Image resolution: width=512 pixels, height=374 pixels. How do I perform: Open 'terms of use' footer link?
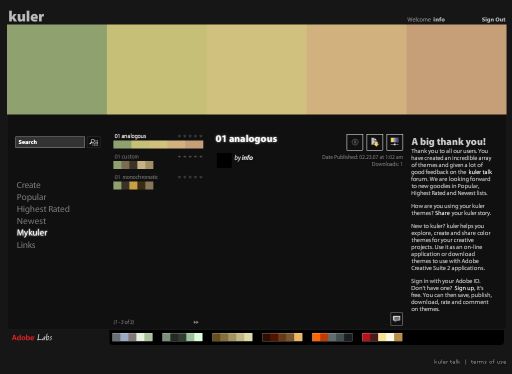click(x=488, y=362)
